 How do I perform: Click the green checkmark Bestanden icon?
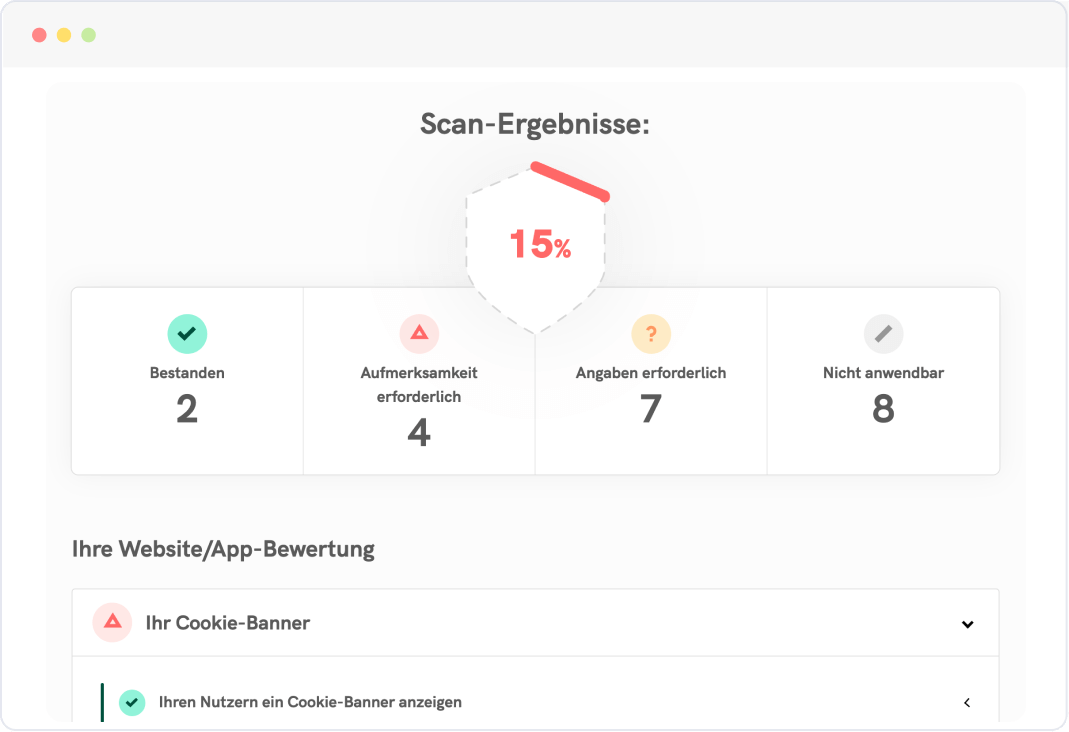187,334
